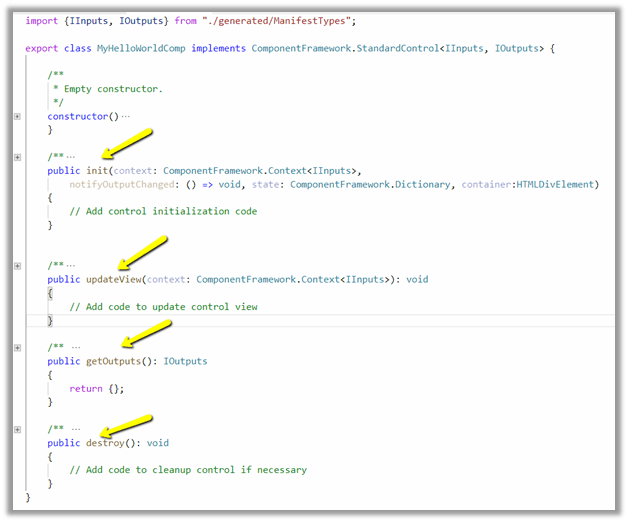Click the "// Add control initialization code" comment
Viewport: 628px width, 522px height.
163,212
